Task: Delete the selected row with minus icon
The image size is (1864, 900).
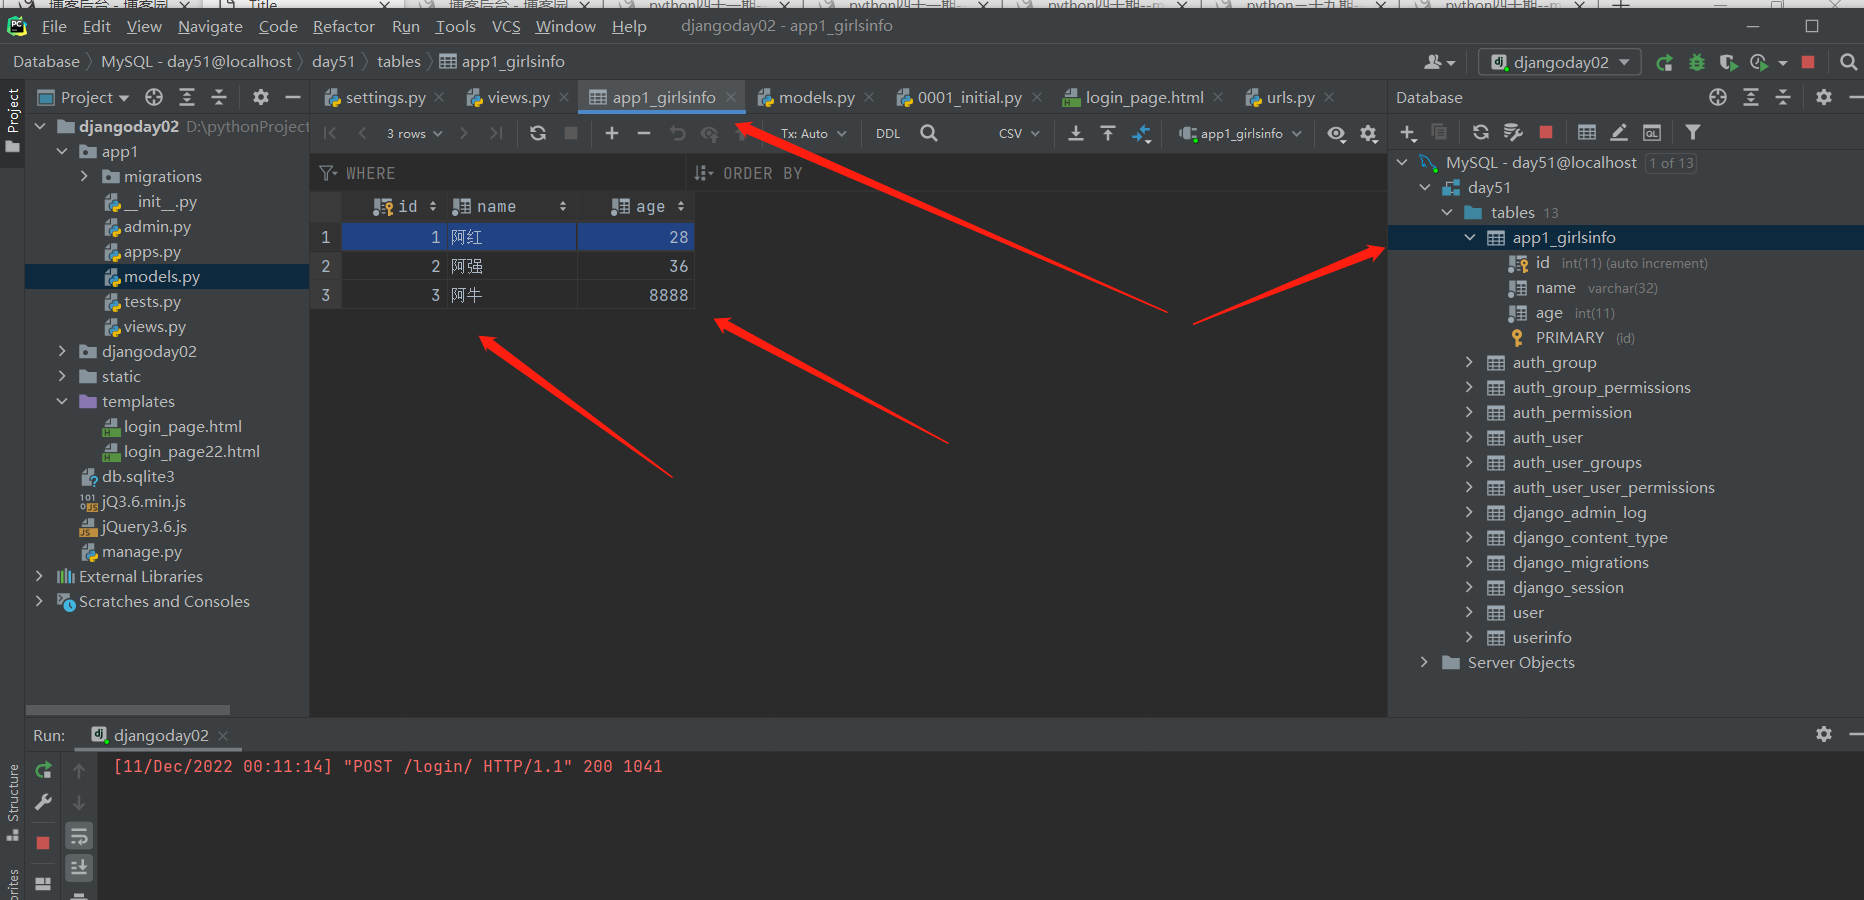Action: click(644, 133)
